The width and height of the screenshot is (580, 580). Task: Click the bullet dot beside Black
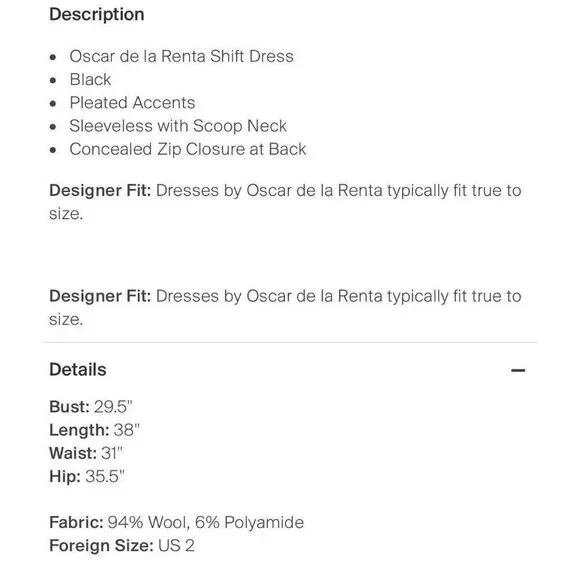coord(53,81)
